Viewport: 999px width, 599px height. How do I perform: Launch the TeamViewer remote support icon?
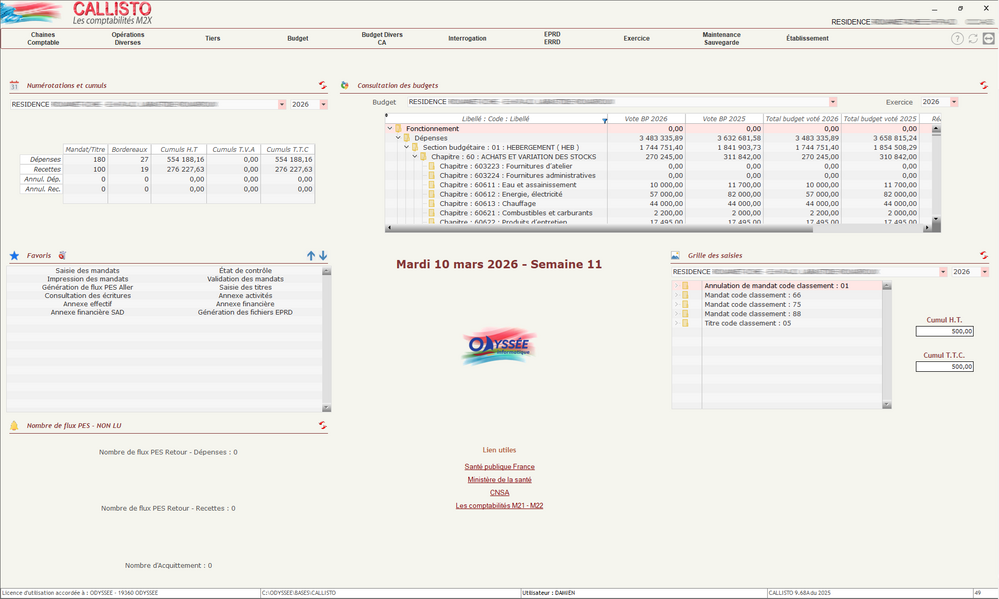989,39
